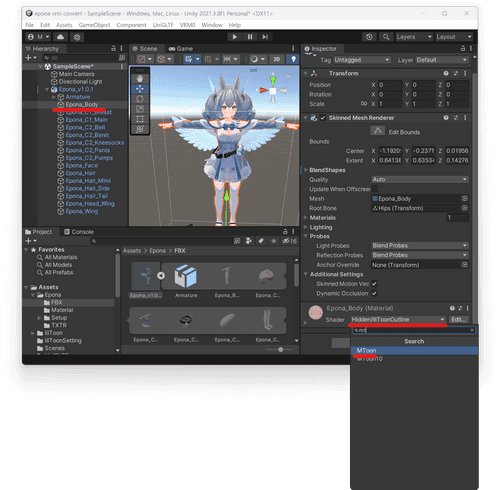Click the Project create plus button

[30, 241]
